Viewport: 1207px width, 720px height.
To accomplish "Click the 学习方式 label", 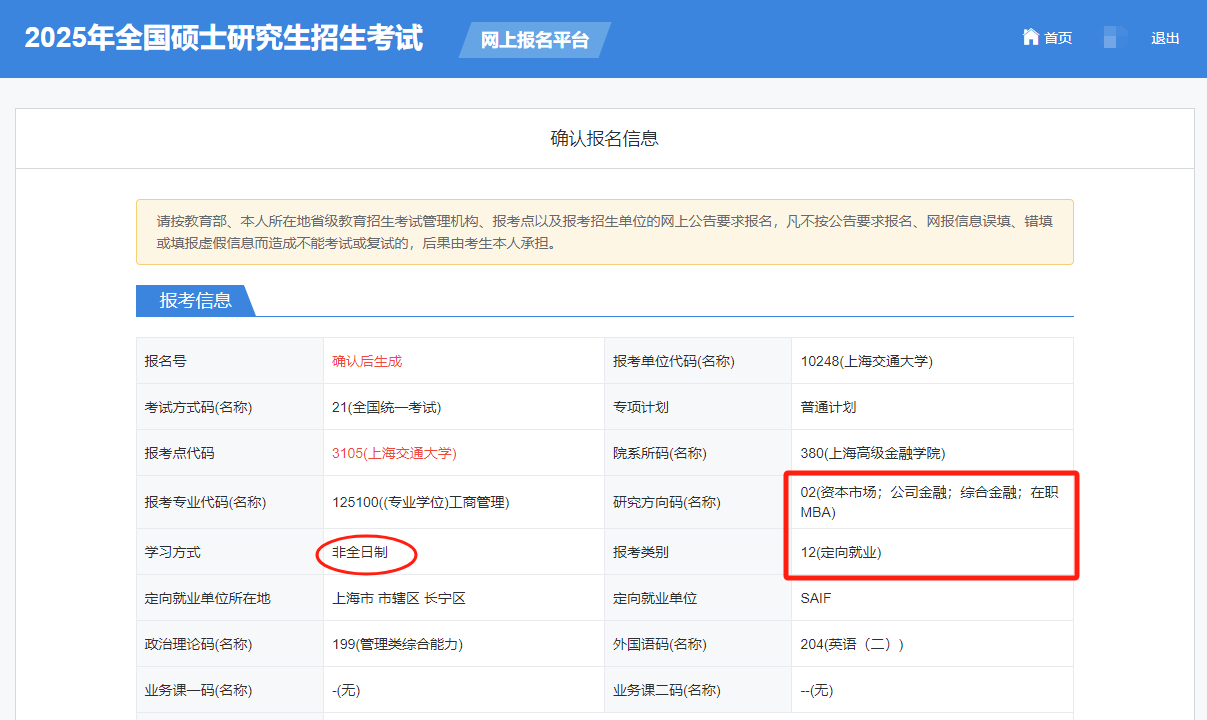I will tap(172, 552).
